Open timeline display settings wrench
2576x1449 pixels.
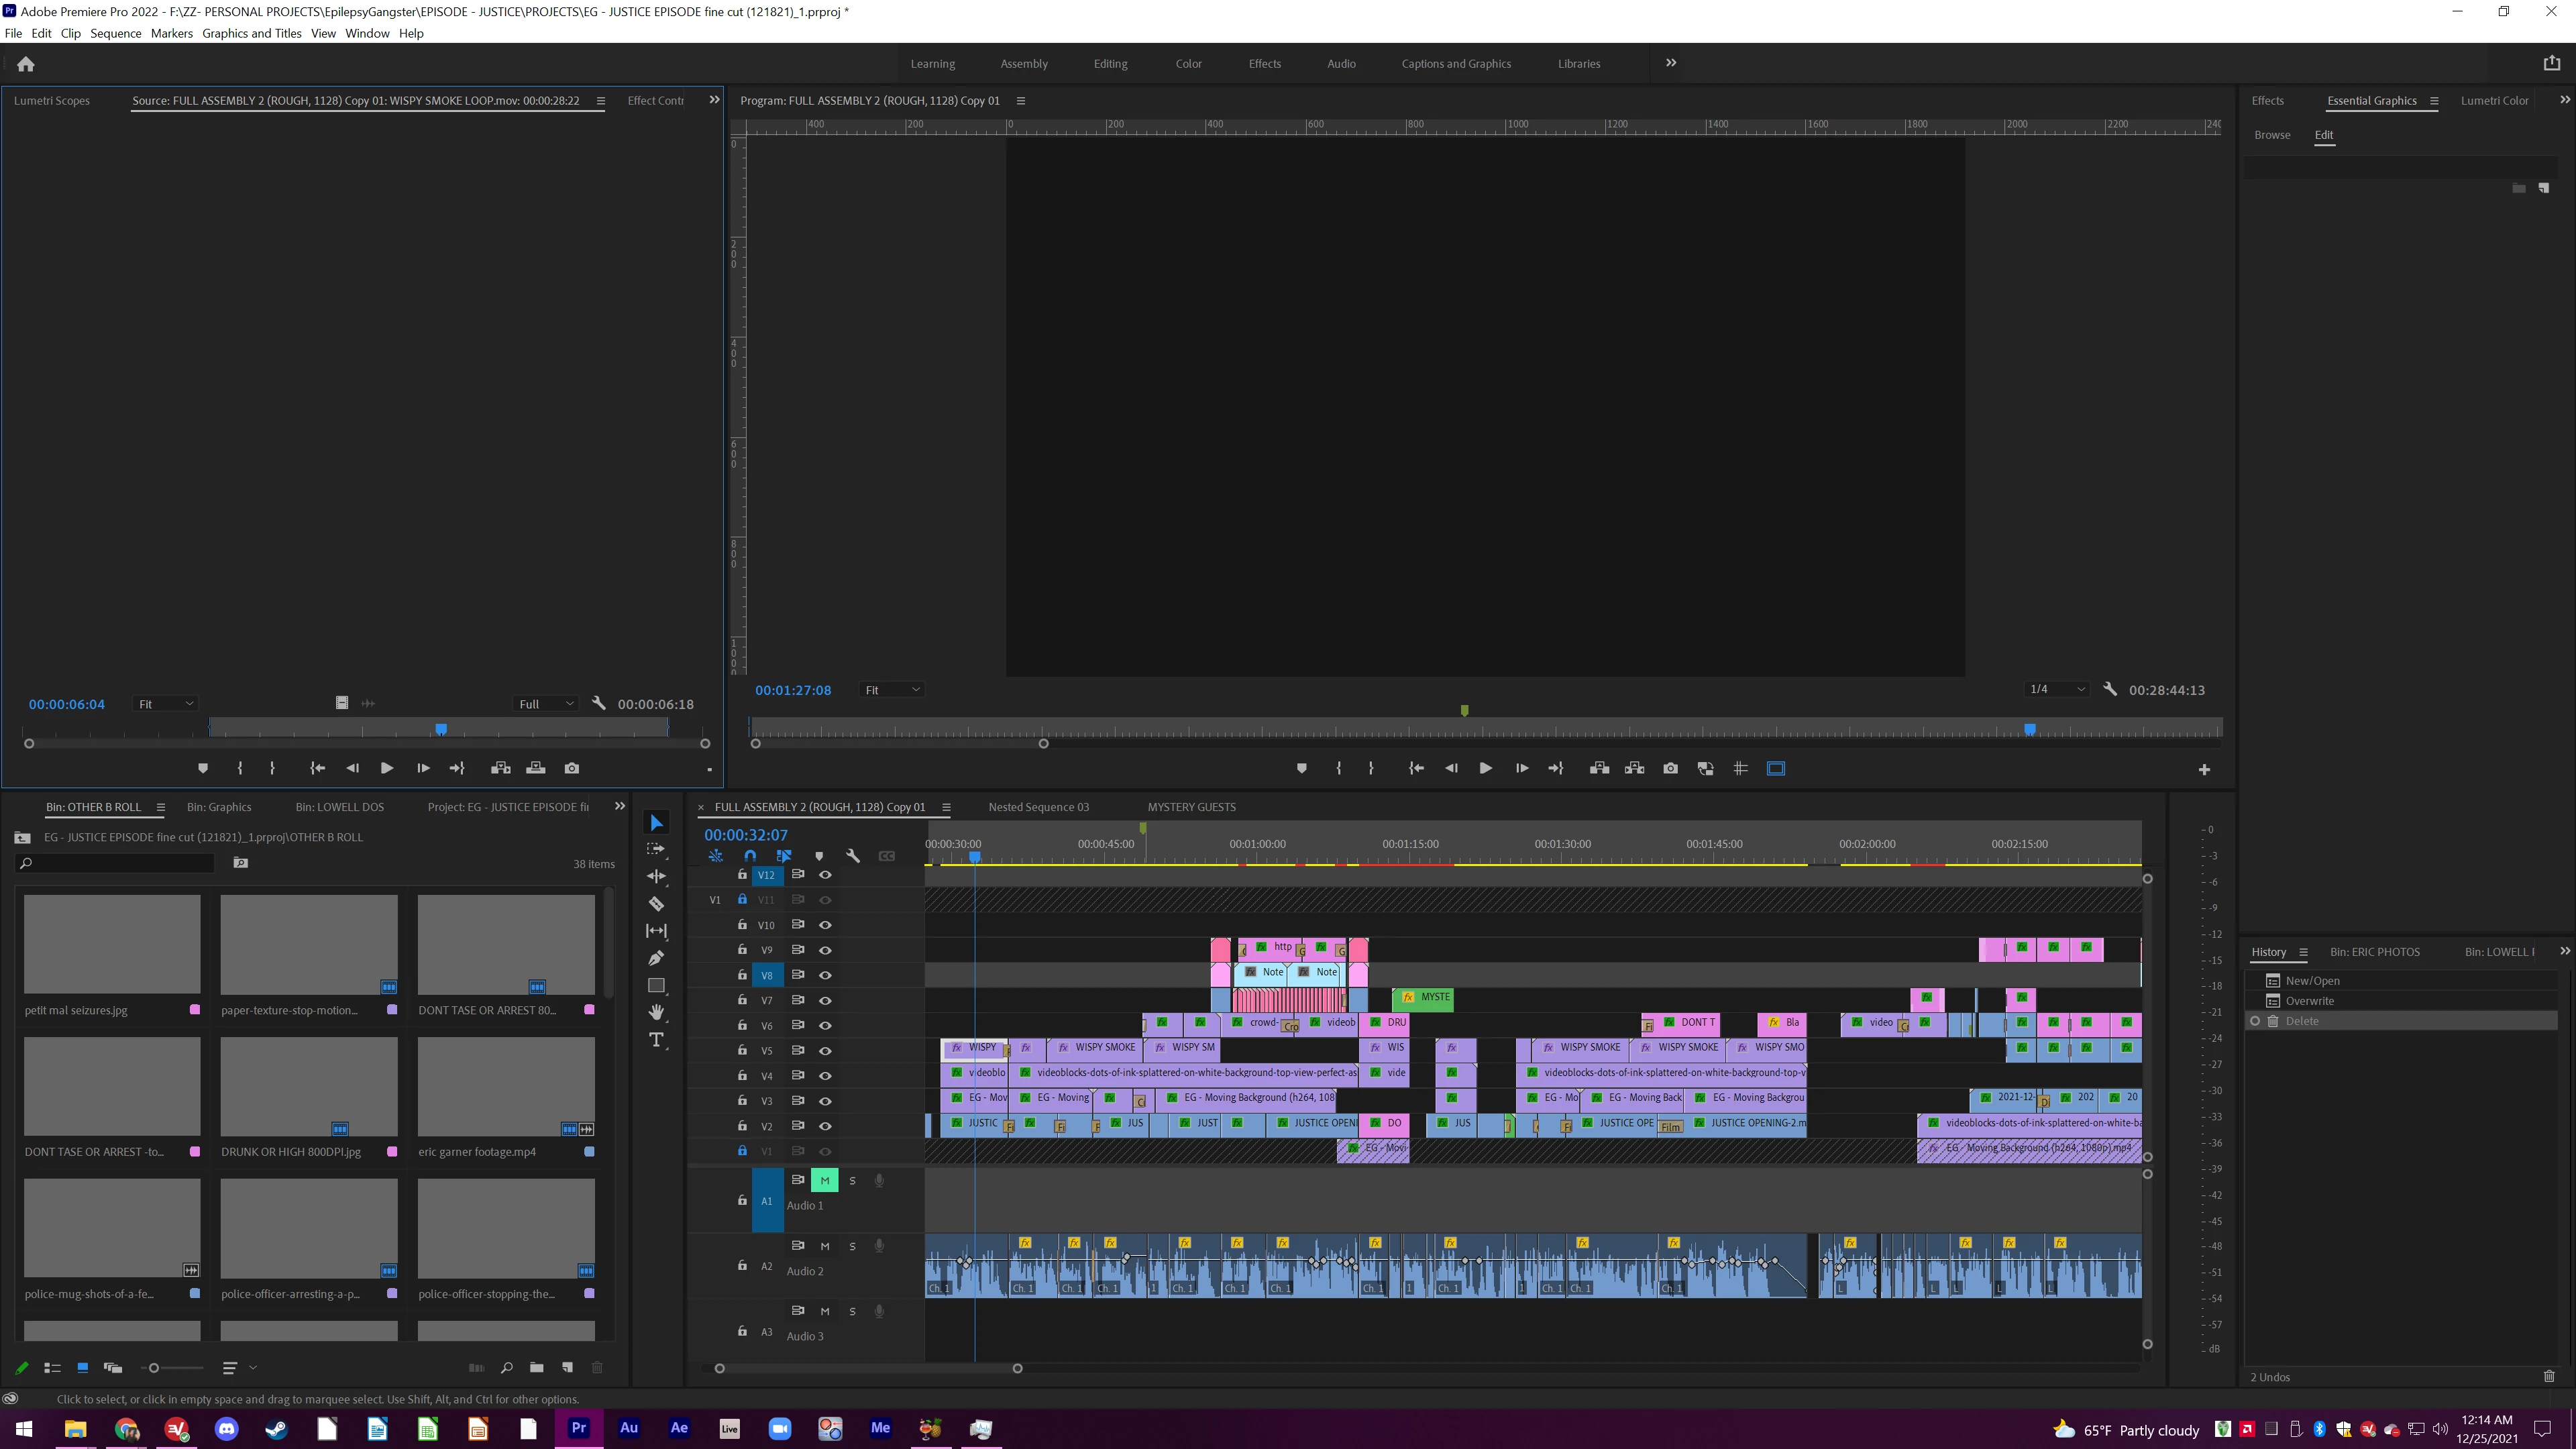[853, 856]
